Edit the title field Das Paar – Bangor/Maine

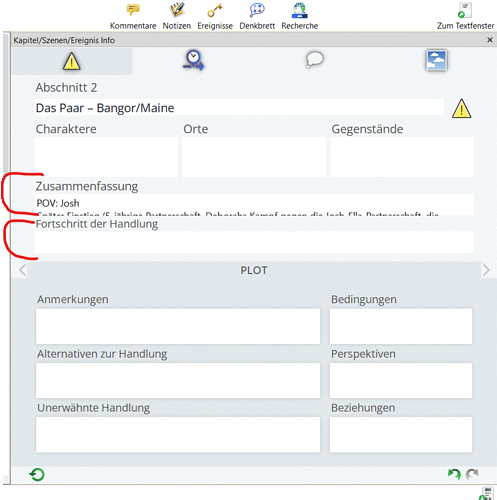(239, 107)
